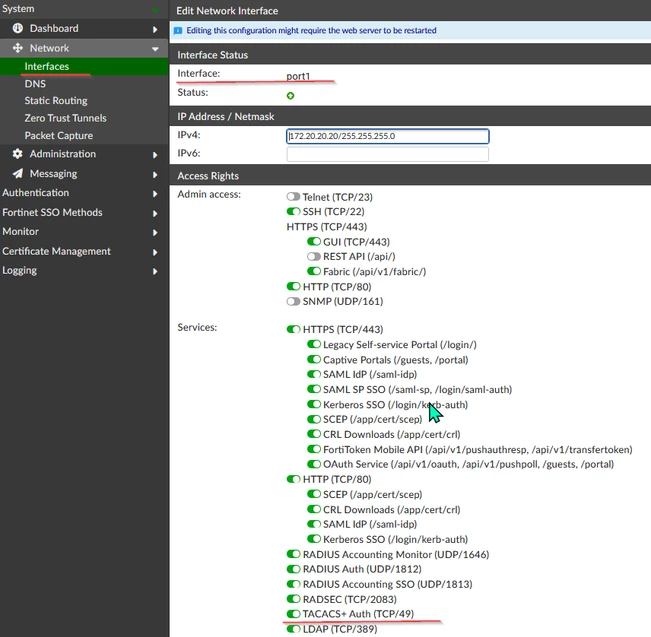This screenshot has width=651, height=637.
Task: Toggle SAML IdP under HTTPS services
Action: [x=314, y=374]
